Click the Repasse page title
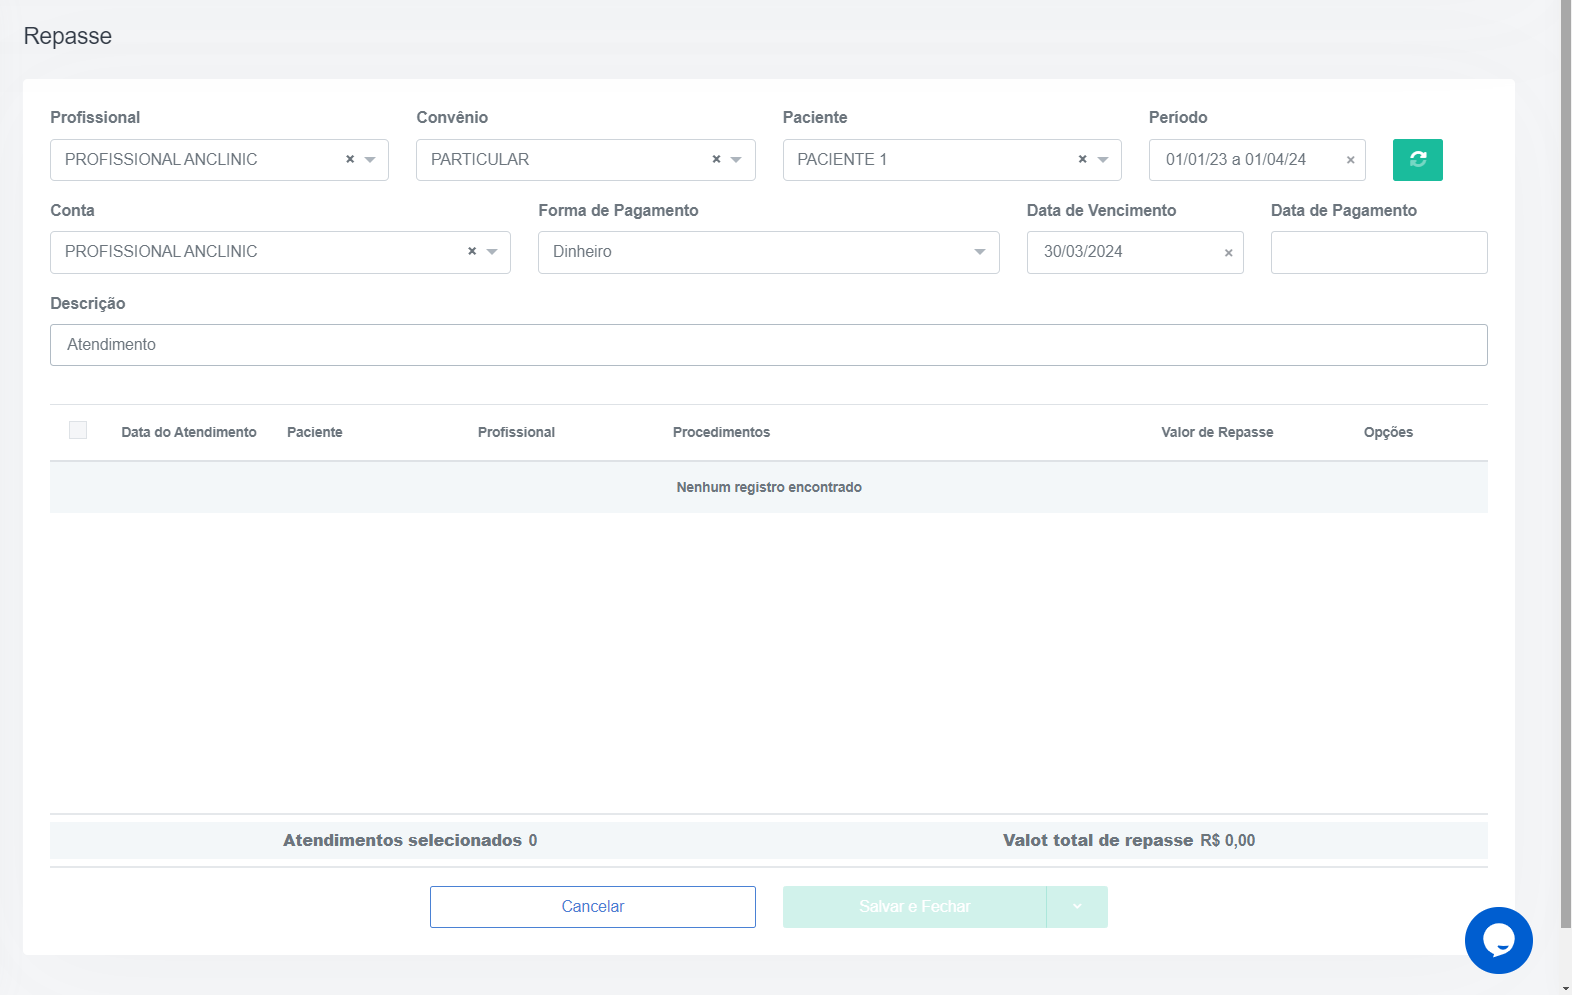Image resolution: width=1572 pixels, height=995 pixels. click(x=68, y=36)
